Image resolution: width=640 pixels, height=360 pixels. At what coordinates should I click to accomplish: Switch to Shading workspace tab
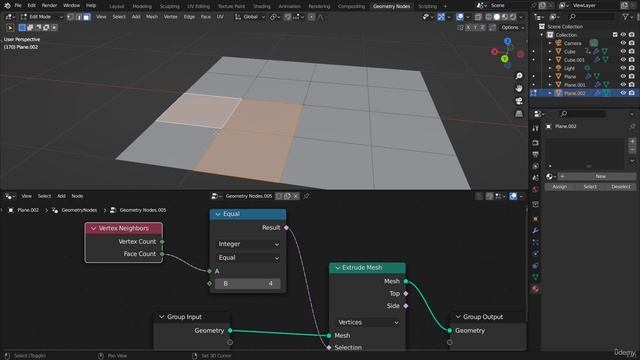[262, 6]
